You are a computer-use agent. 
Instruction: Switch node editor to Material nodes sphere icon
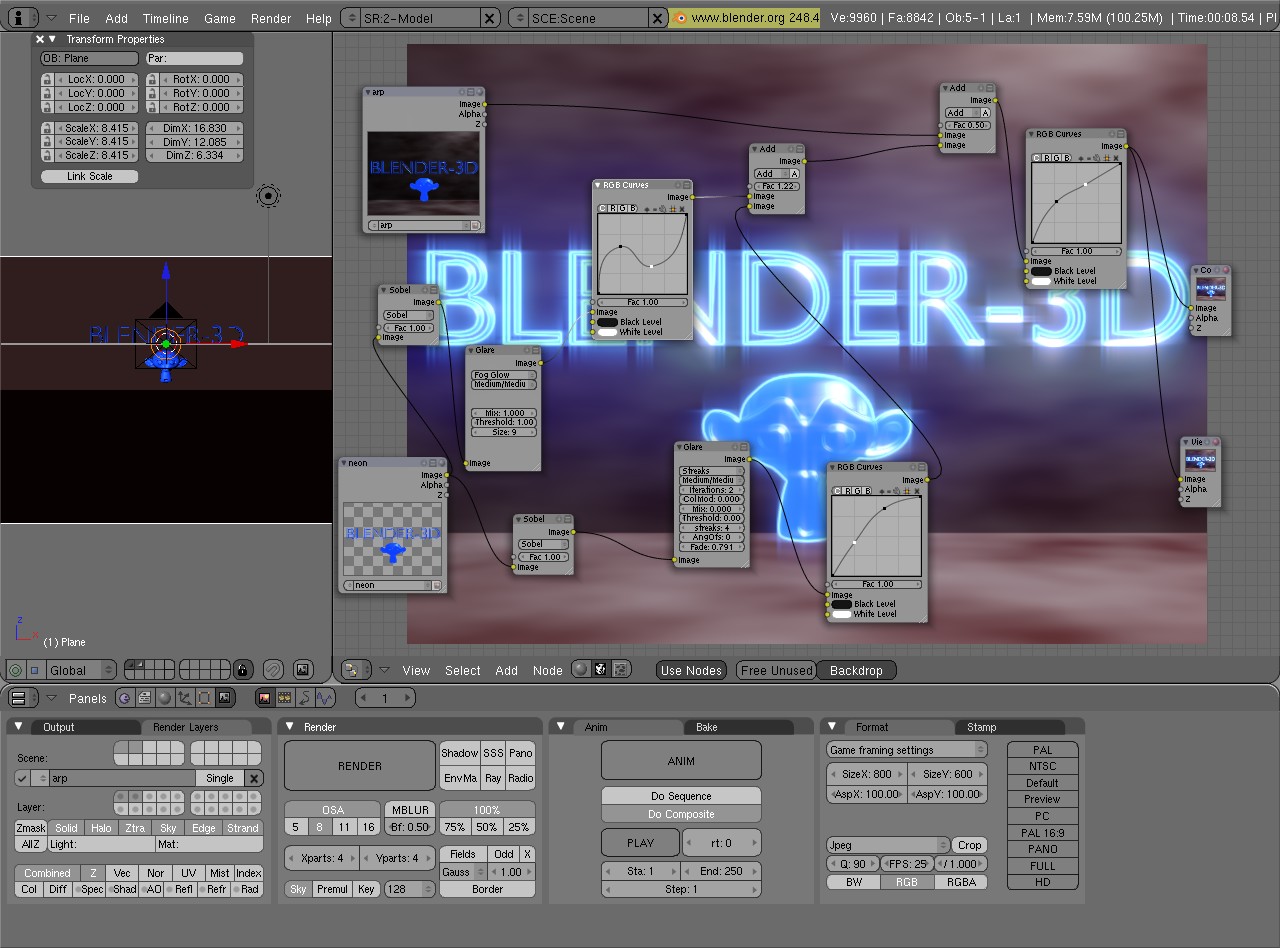[581, 669]
